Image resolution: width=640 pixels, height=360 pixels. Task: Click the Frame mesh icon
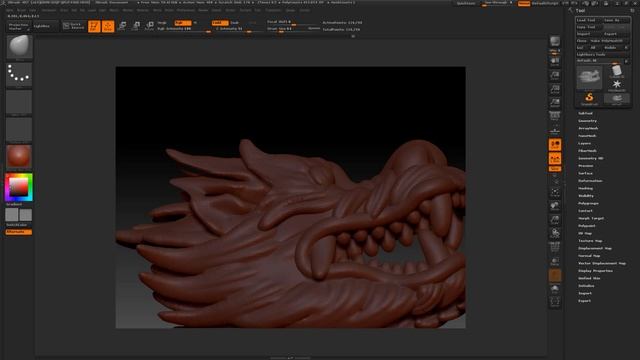click(555, 192)
